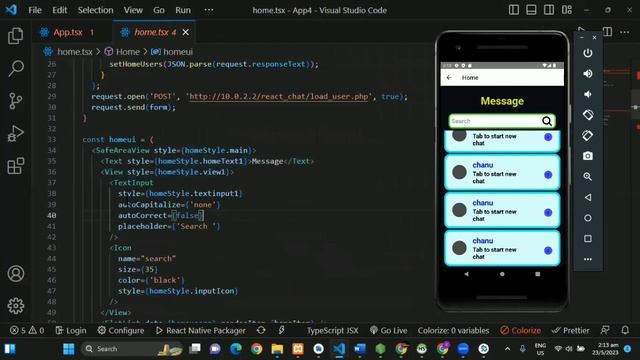The image size is (640, 360).
Task: Open Microsoft Edge from the taskbar
Action: pos(236,349)
